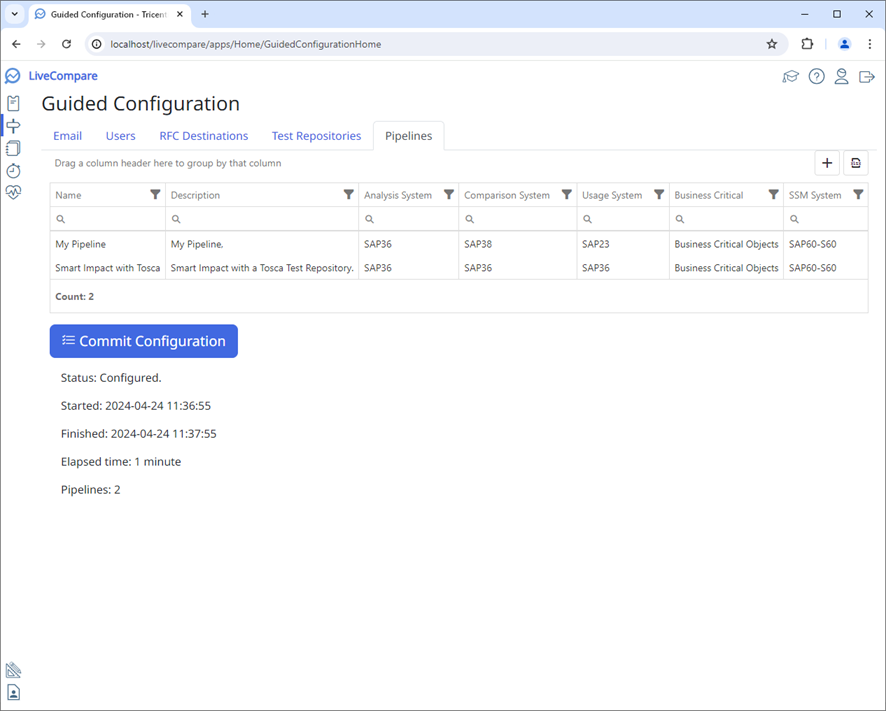This screenshot has height=711, width=886.
Task: Open the Test Repositories tab
Action: click(316, 135)
